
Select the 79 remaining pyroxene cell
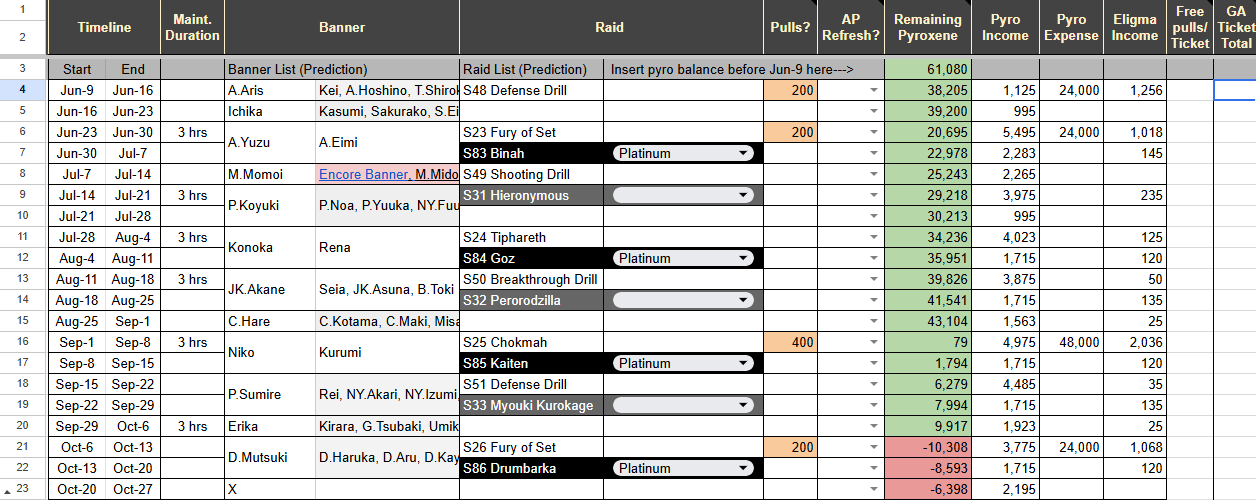(x=928, y=342)
